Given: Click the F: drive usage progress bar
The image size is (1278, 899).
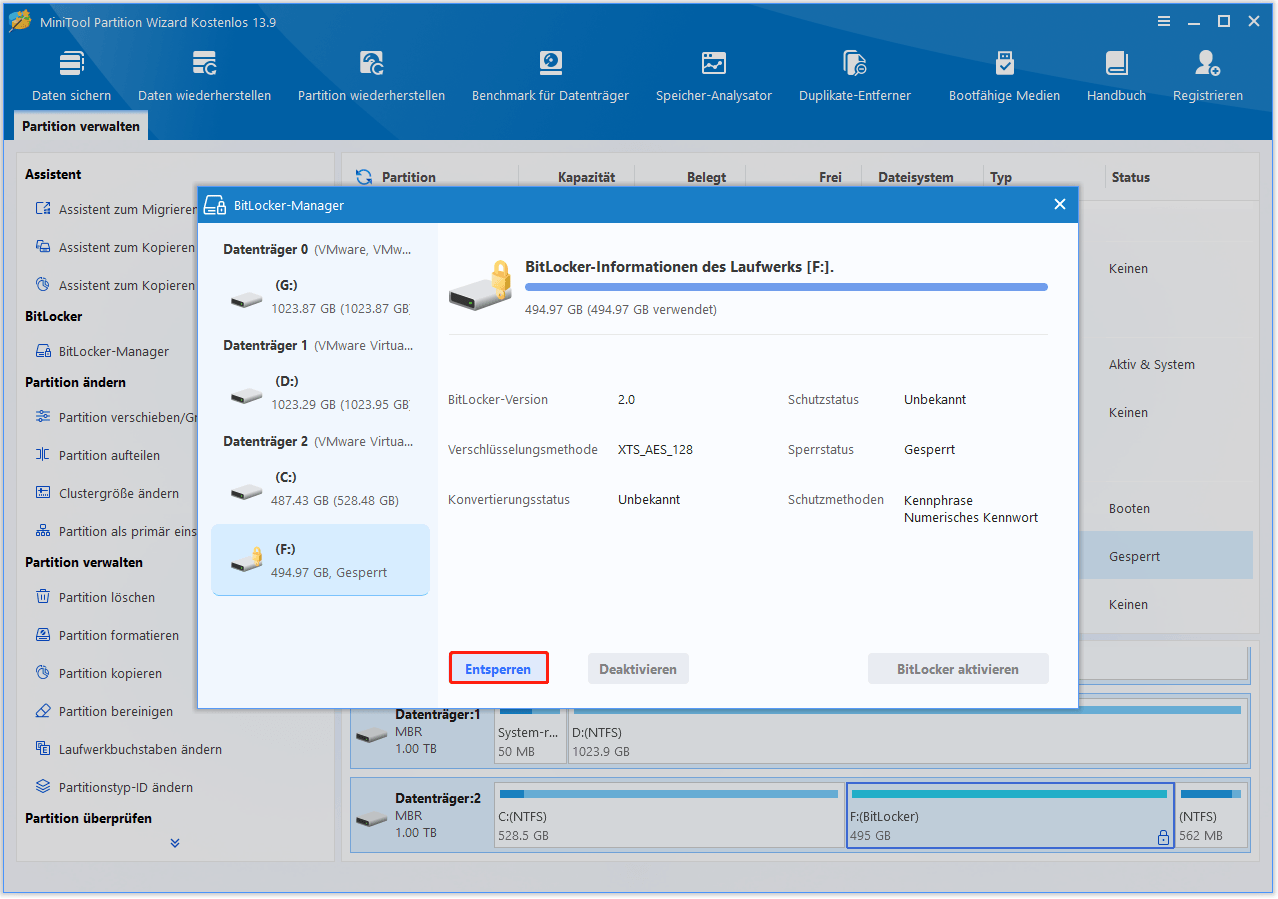Looking at the screenshot, I should click(x=786, y=287).
